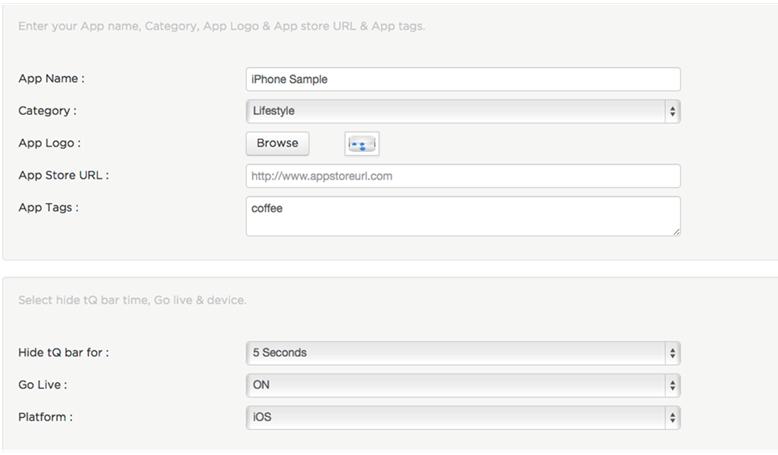Click the App Tags textarea resize grip
This screenshot has width=778, height=455.
tap(676, 232)
